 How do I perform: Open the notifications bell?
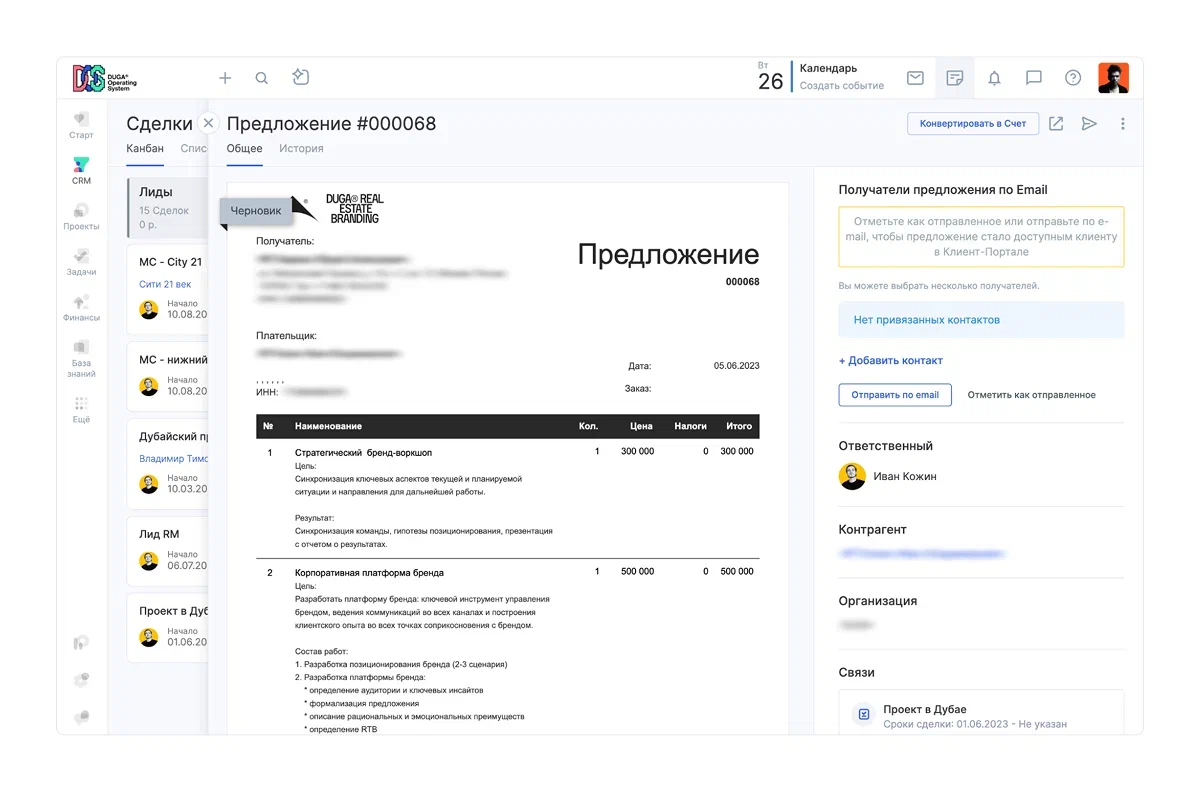pos(994,78)
